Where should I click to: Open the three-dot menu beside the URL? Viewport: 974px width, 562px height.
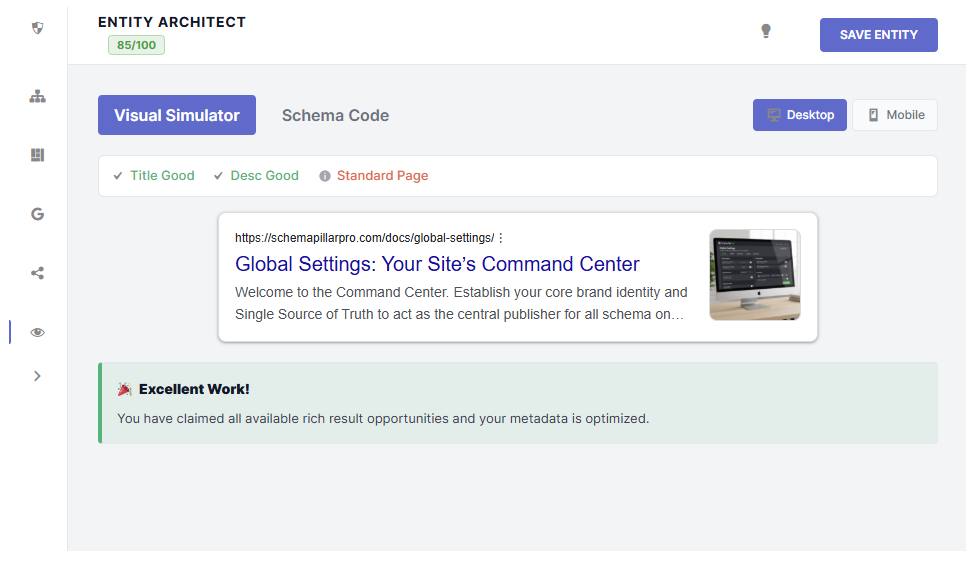tap(501, 238)
